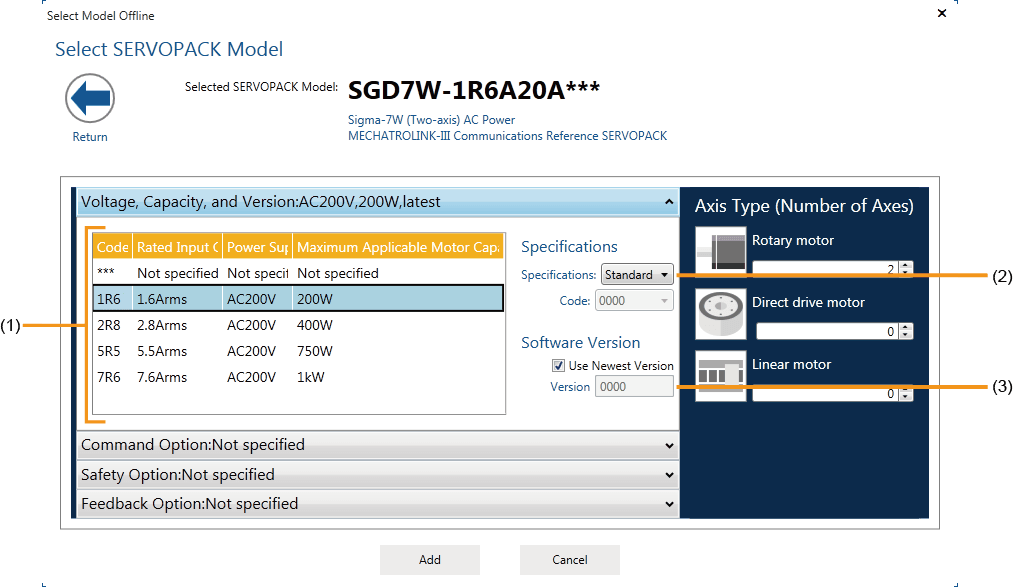Uncheck the Use Newest Version checkbox
Screen dimensions: 1013x587
pyautogui.click(x=559, y=366)
